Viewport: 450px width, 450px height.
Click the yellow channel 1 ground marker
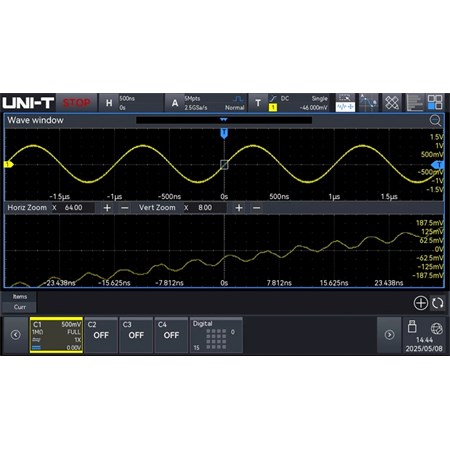click(x=8, y=164)
